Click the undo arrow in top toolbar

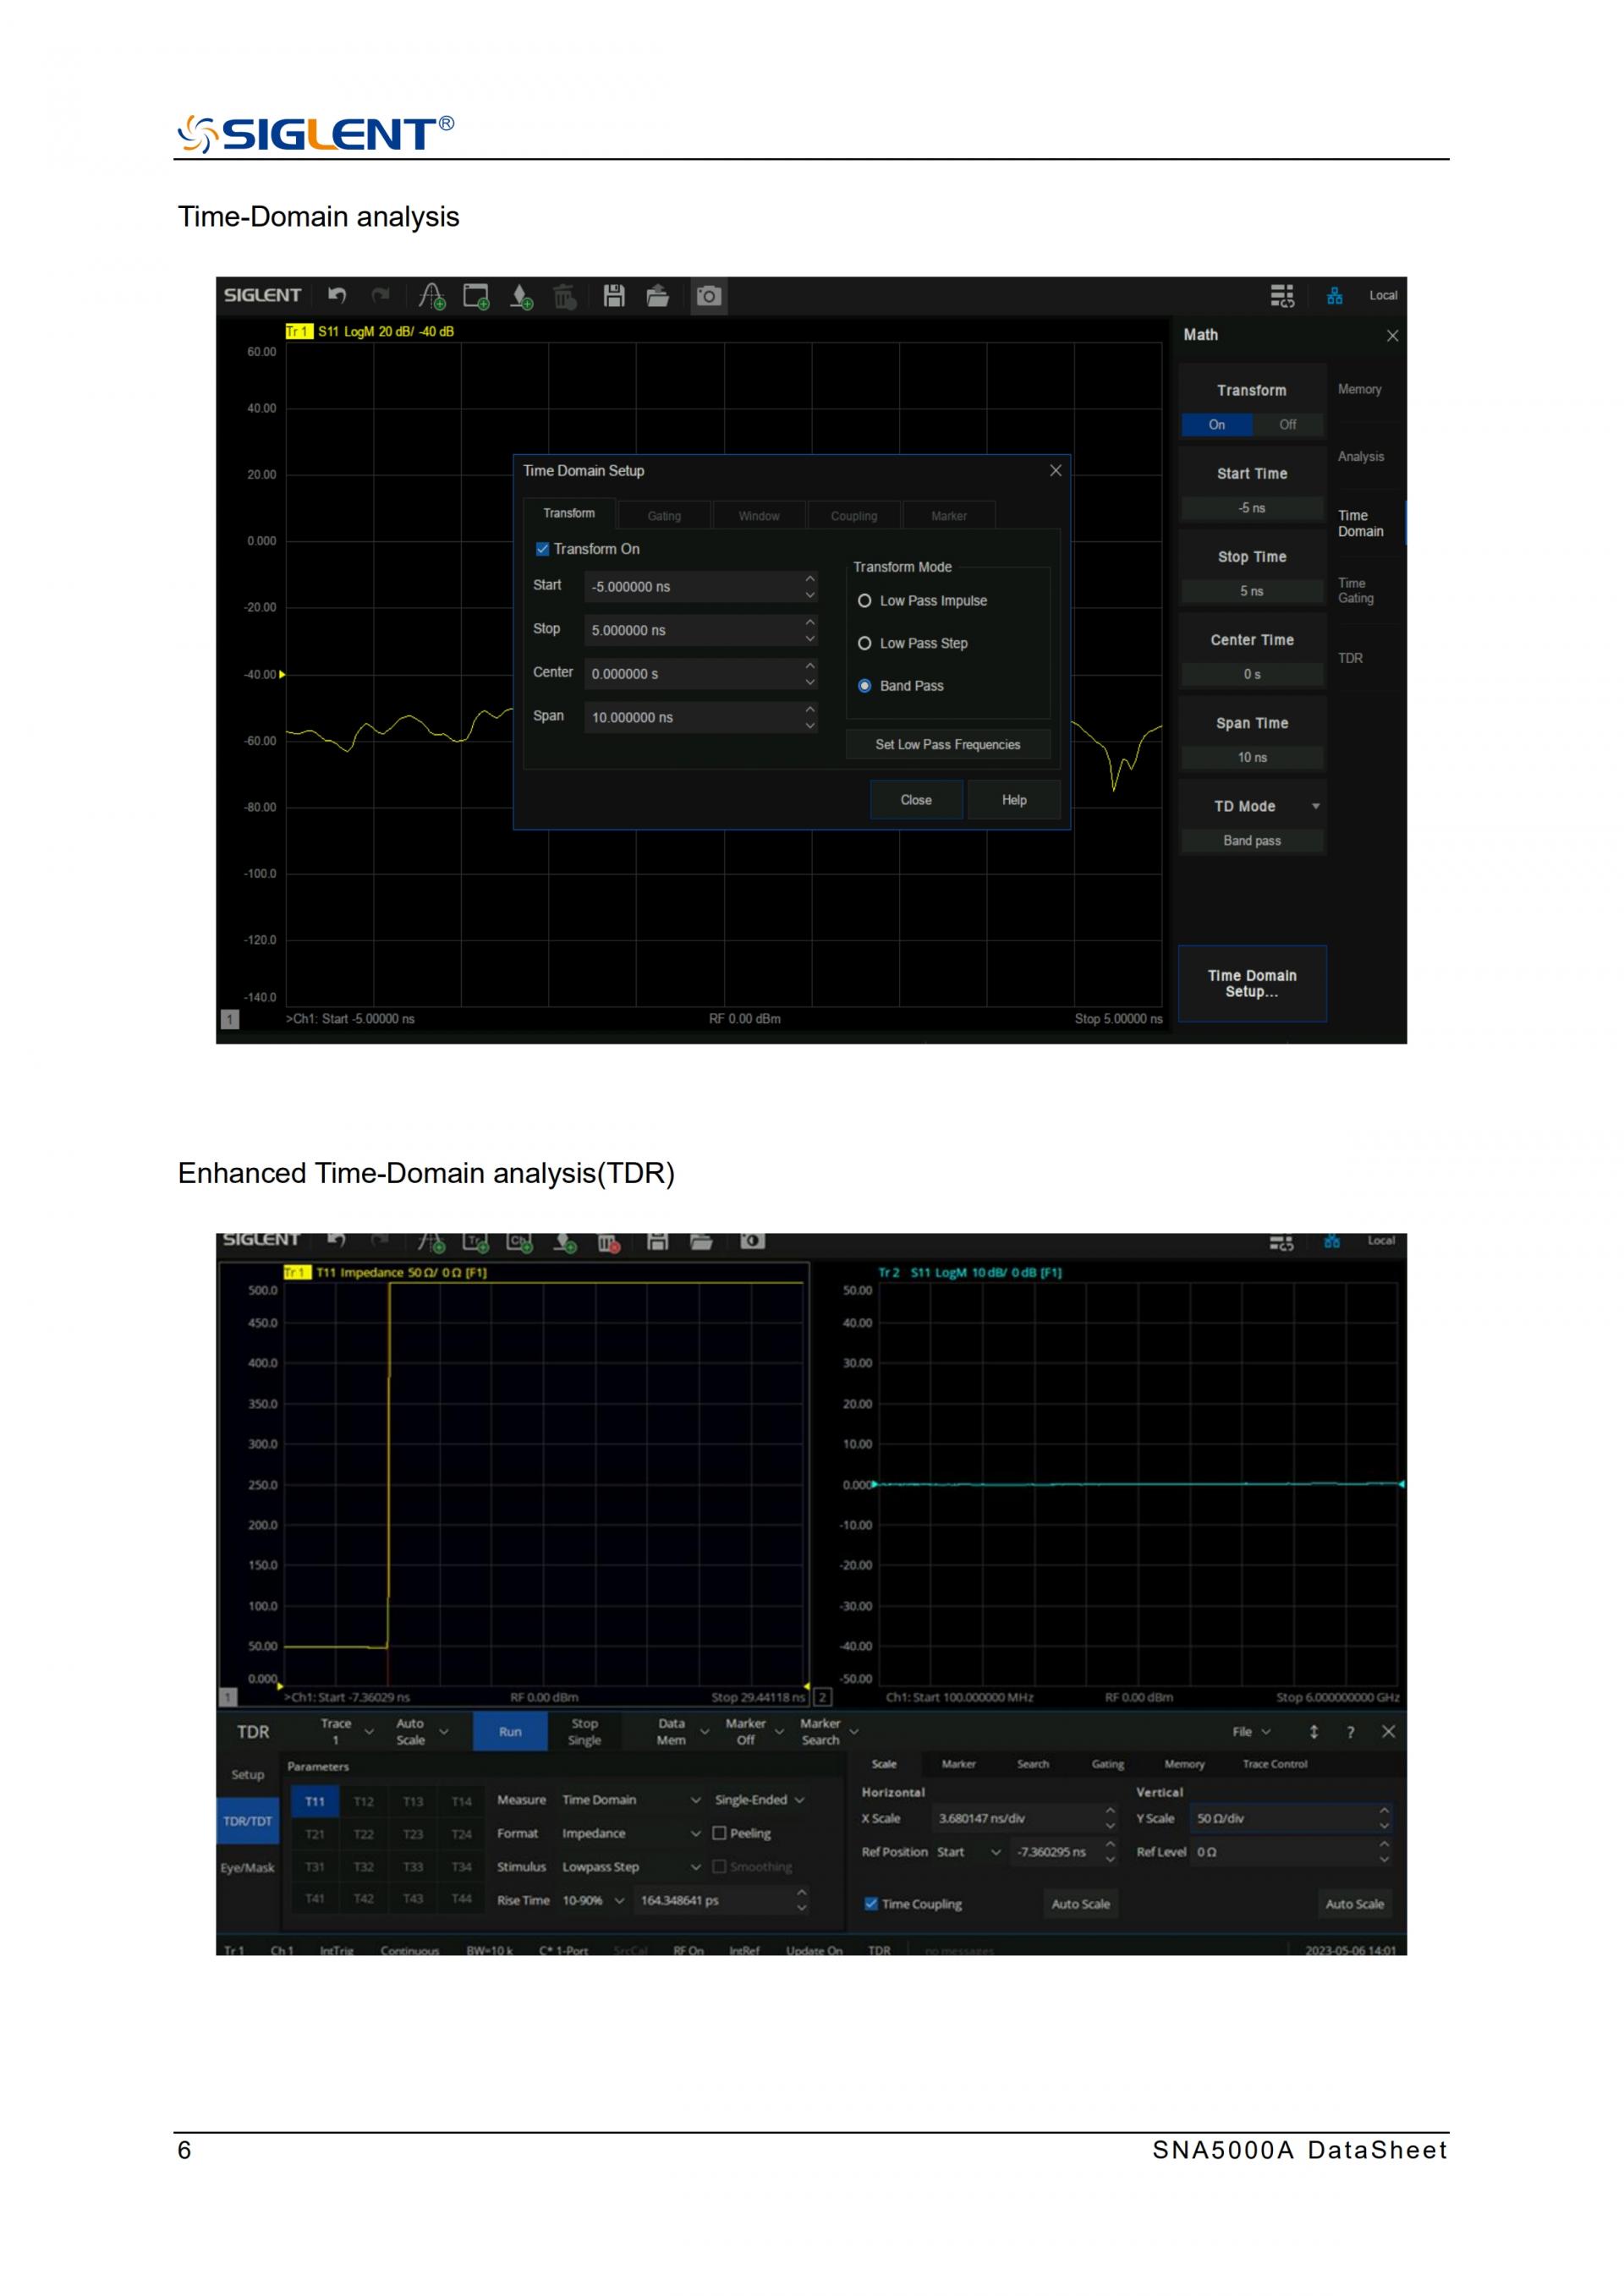(337, 295)
